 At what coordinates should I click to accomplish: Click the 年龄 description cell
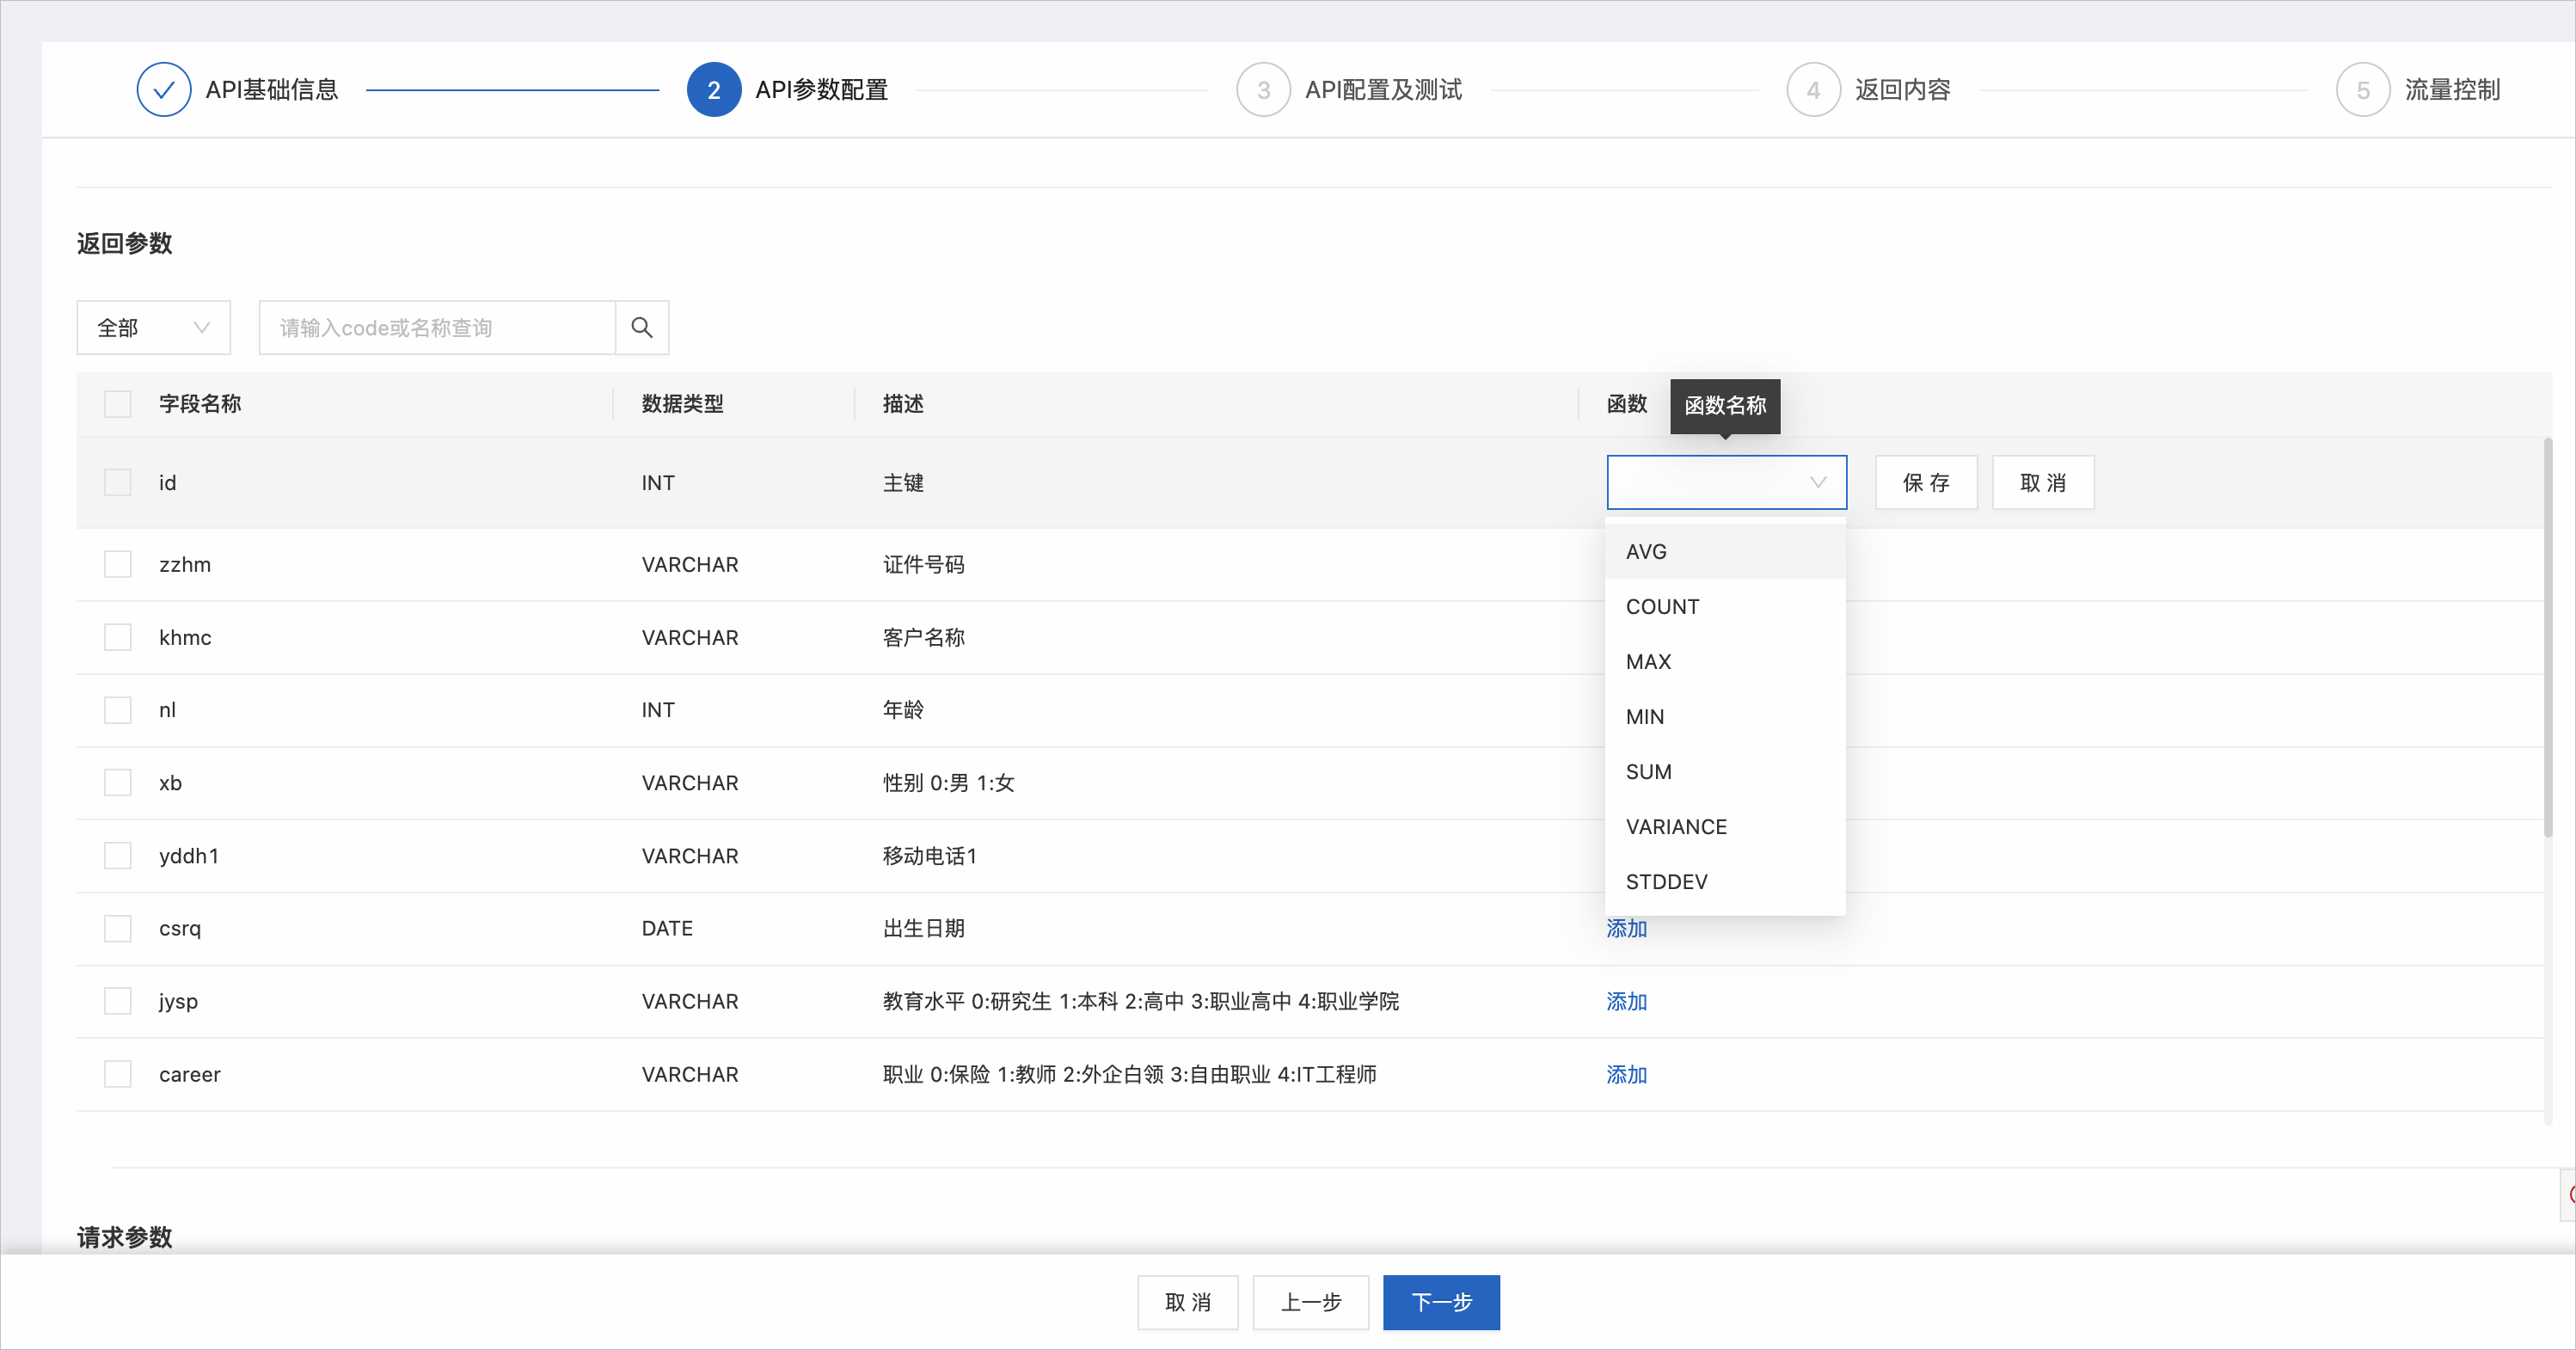(x=903, y=710)
